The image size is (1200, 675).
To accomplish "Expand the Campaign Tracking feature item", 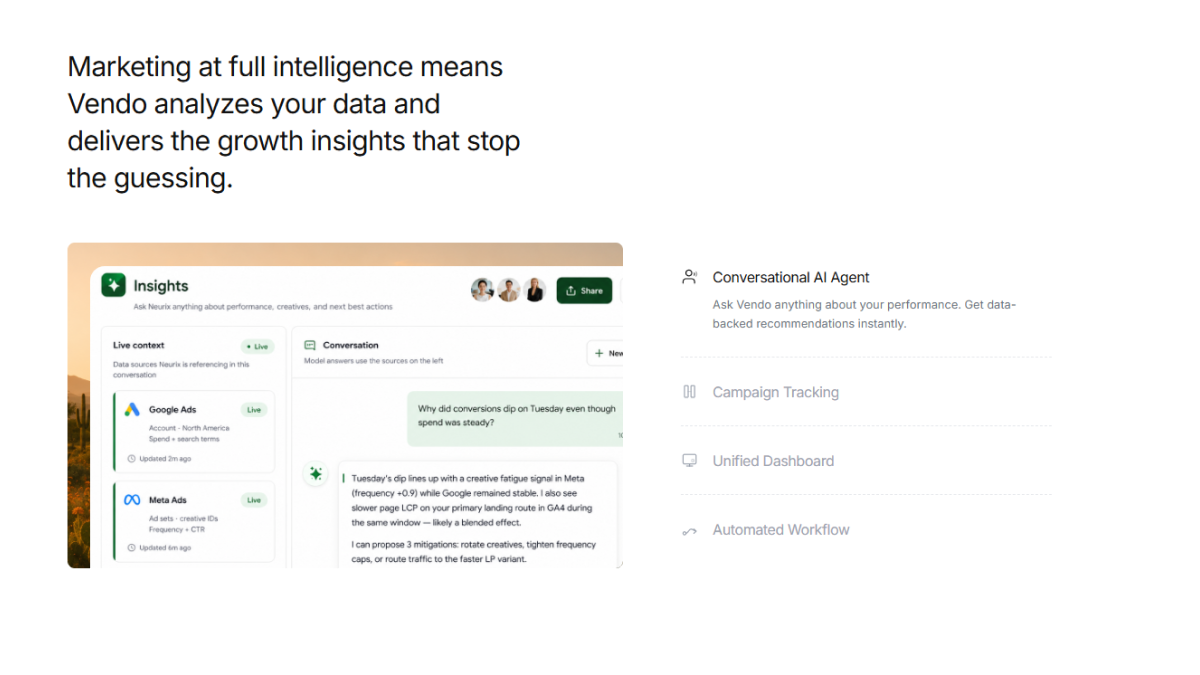I will coord(866,392).
